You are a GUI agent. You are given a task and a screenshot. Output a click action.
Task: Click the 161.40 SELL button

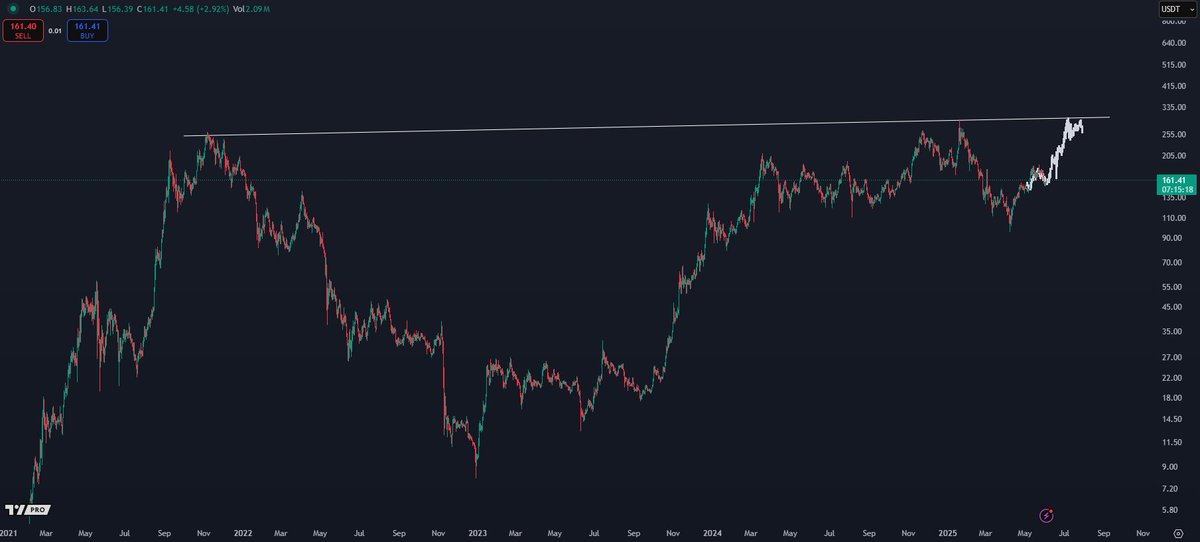coord(22,30)
